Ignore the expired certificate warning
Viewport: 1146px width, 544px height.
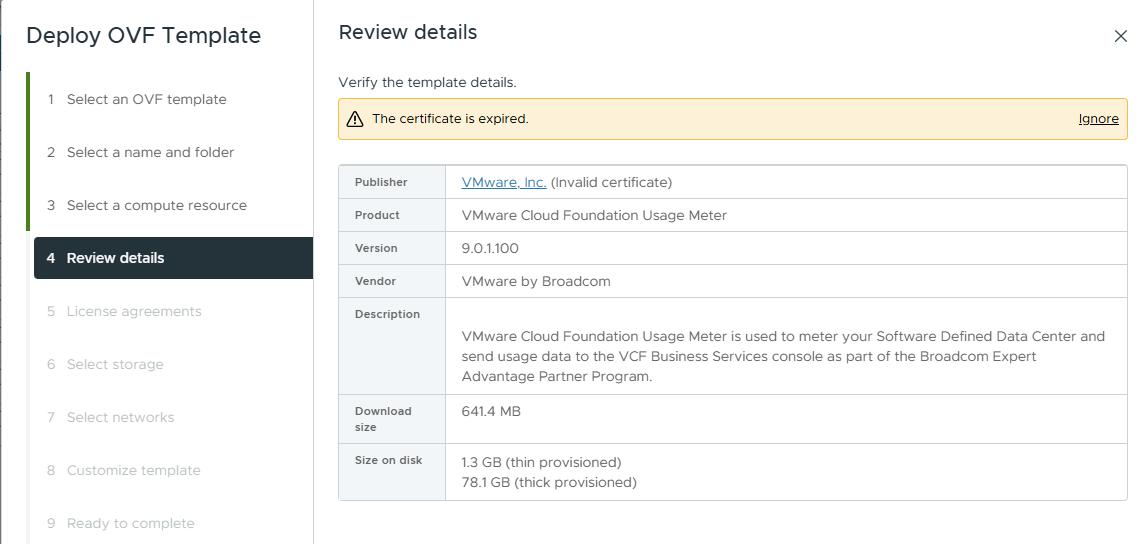1098,118
